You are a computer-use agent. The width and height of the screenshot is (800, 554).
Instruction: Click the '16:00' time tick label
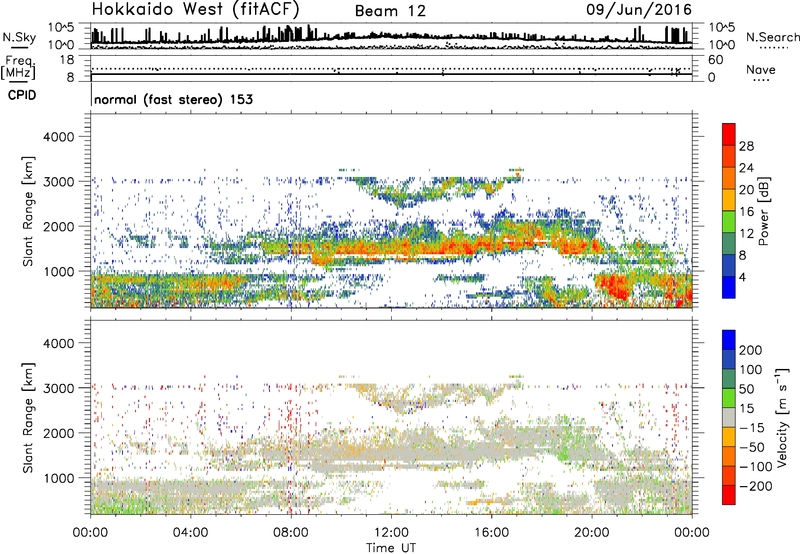(x=491, y=533)
